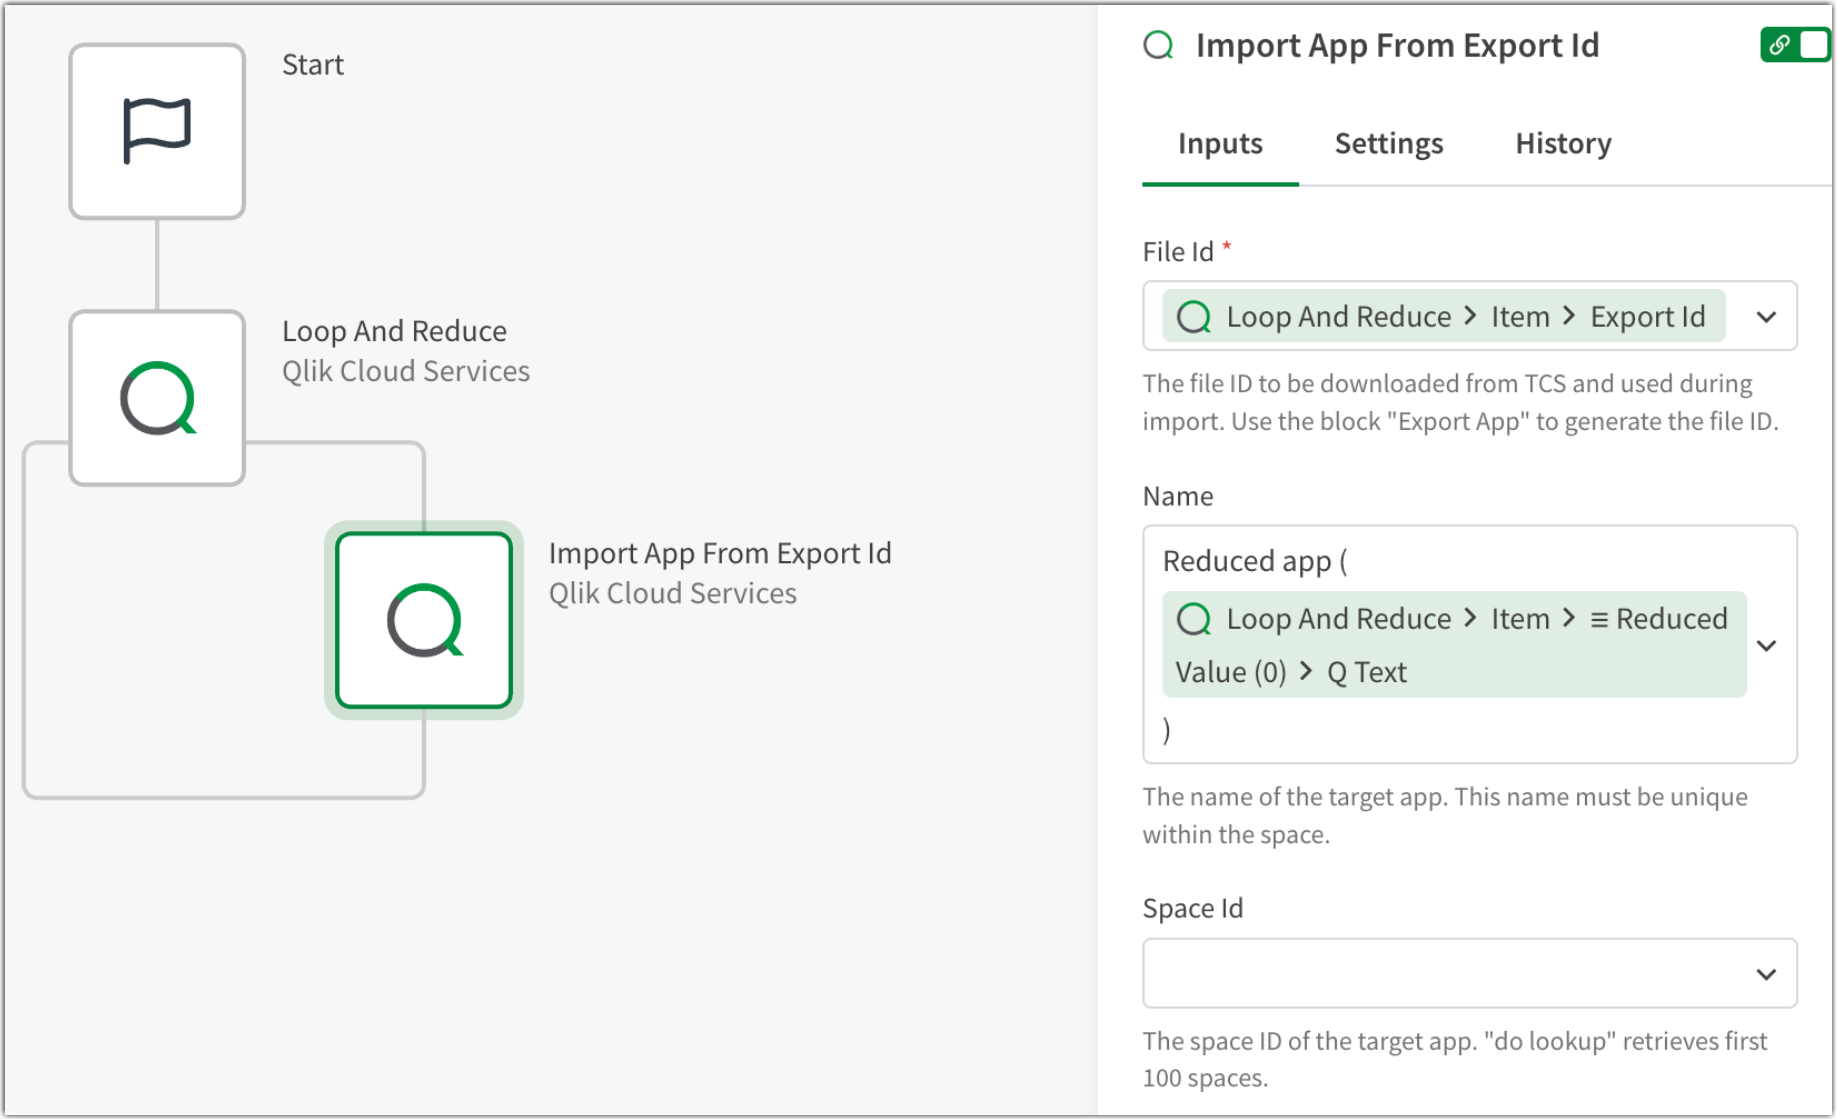Open the History tab
Viewport: 1837px width, 1120px height.
(1562, 143)
